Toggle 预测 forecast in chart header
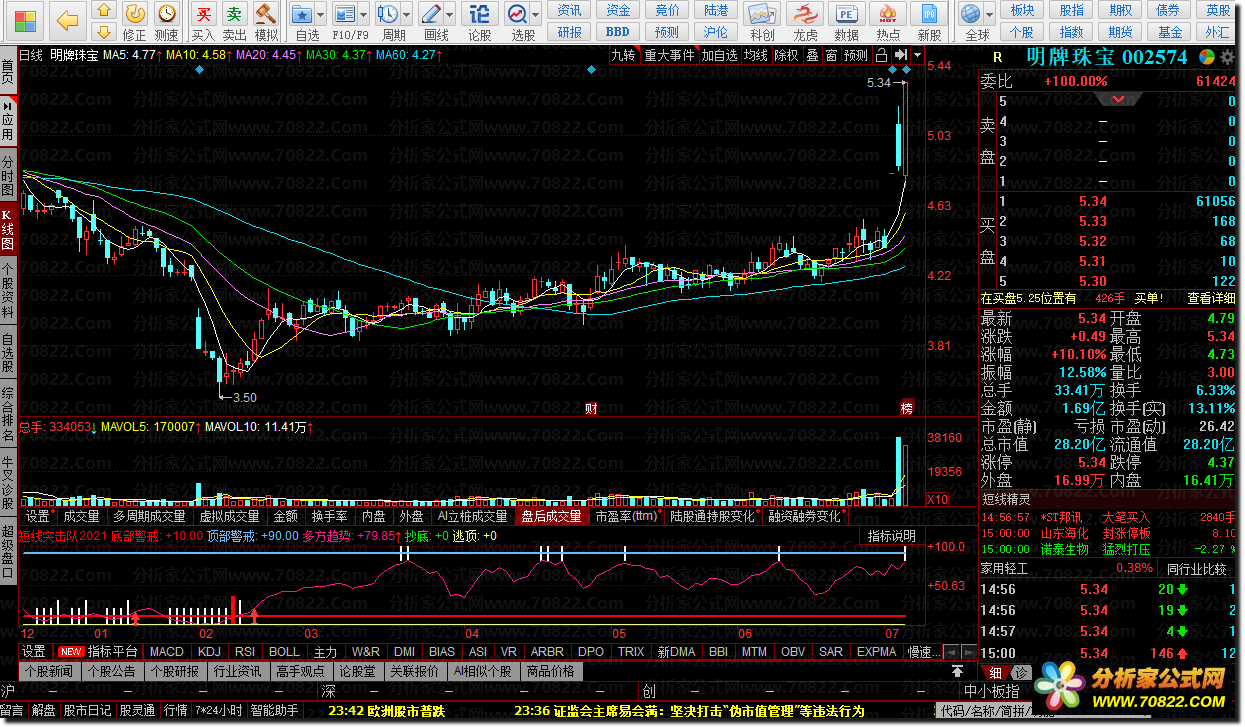Viewport: 1245px width, 727px height. click(x=856, y=55)
